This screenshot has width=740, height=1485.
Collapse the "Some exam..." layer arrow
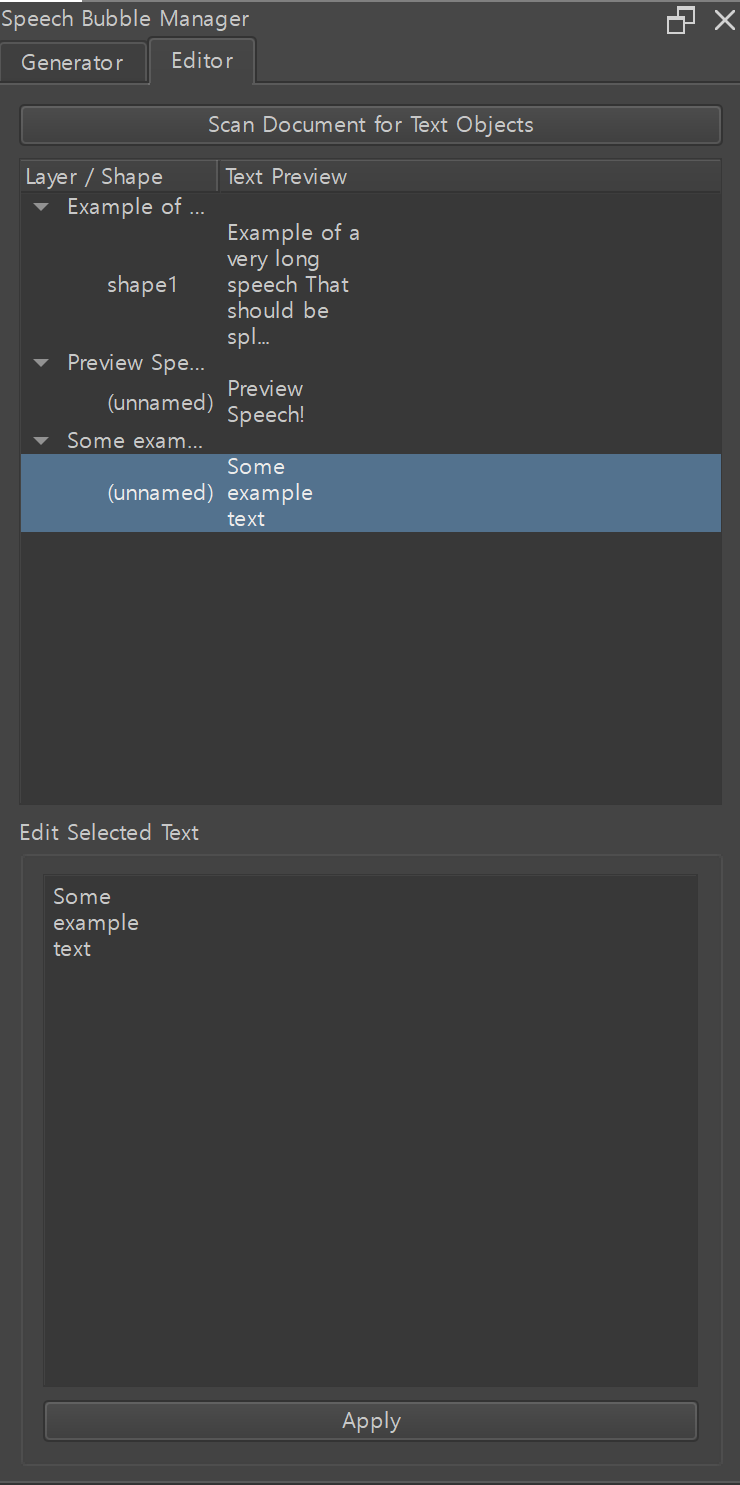(x=41, y=441)
